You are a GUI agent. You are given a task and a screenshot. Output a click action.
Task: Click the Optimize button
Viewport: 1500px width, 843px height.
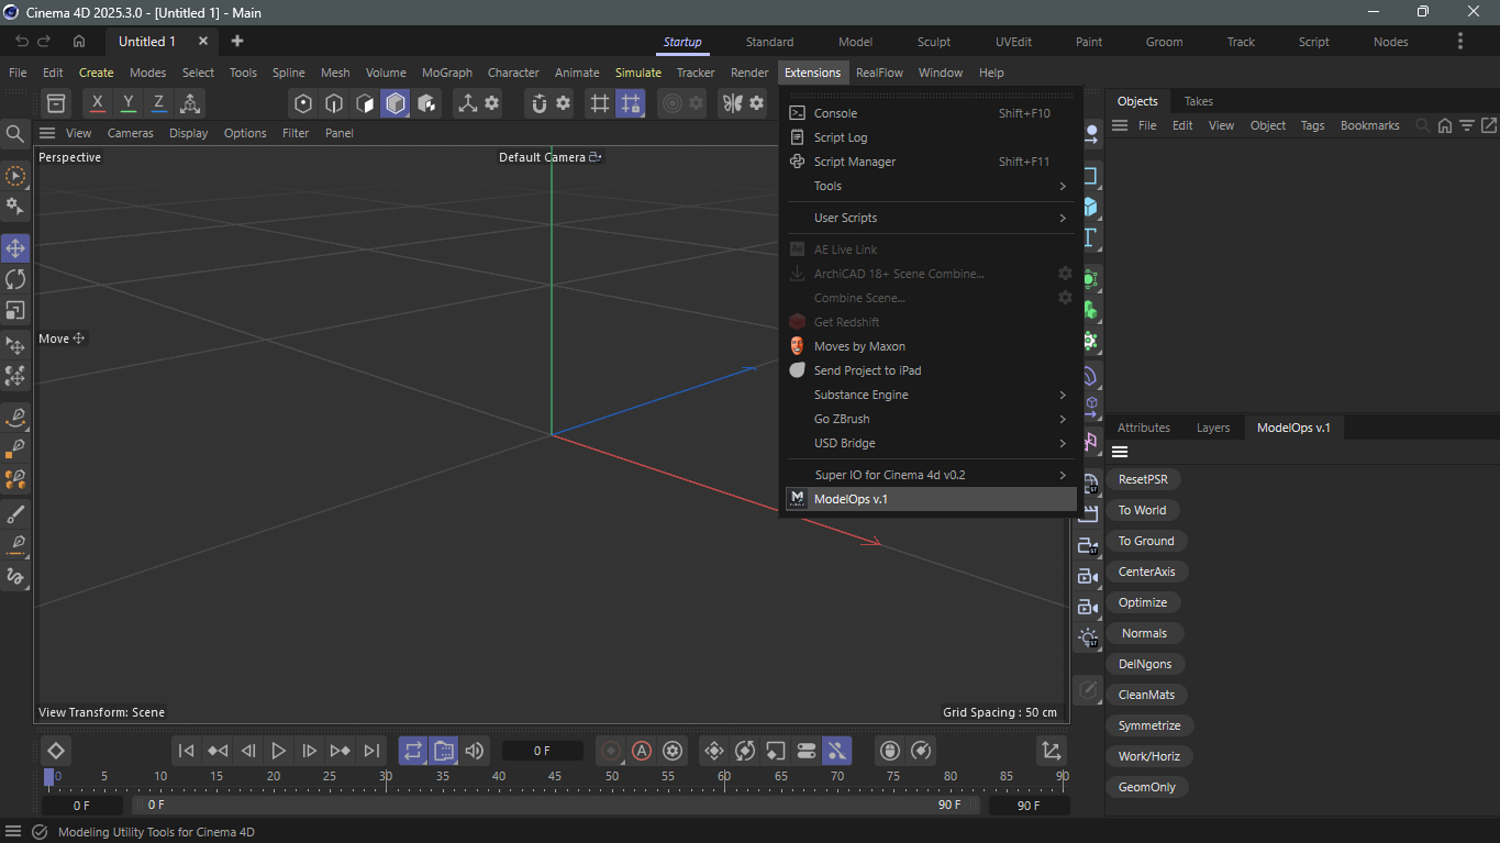coord(1143,603)
